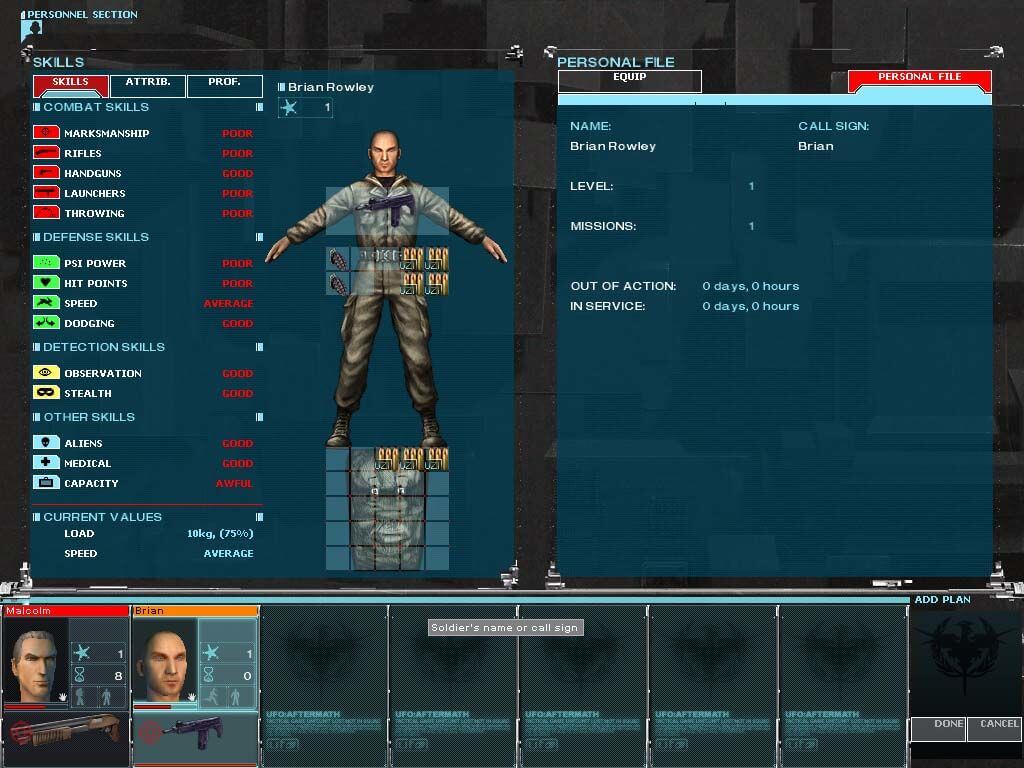This screenshot has width=1024, height=768.
Task: Collapse the Other Skills section
Action: [x=259, y=417]
